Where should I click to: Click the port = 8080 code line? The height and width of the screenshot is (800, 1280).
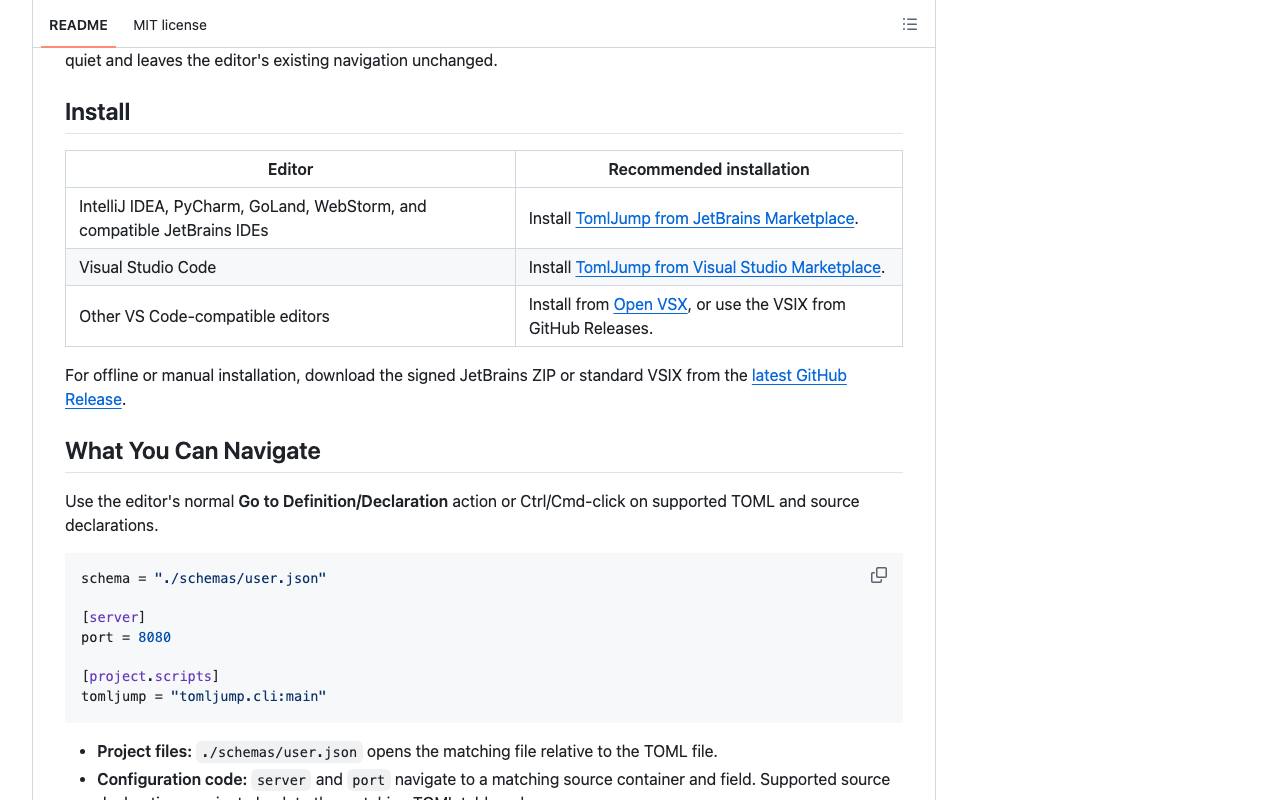click(126, 637)
